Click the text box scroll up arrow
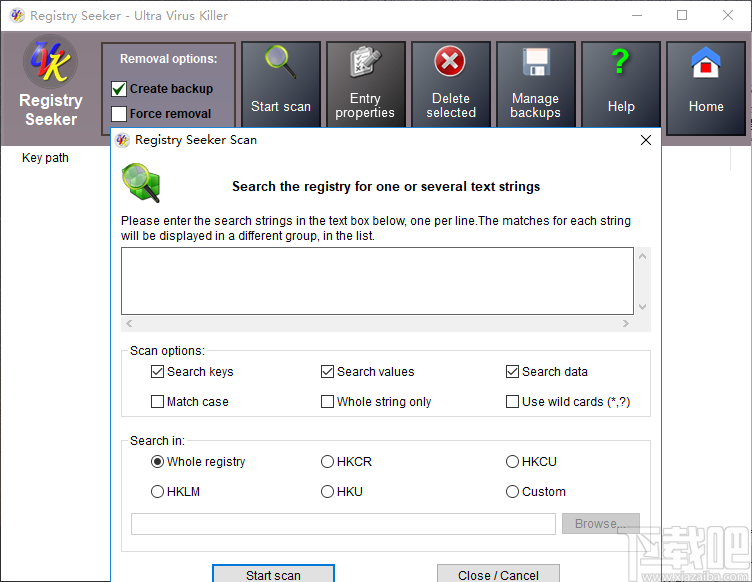752x582 pixels. click(643, 256)
